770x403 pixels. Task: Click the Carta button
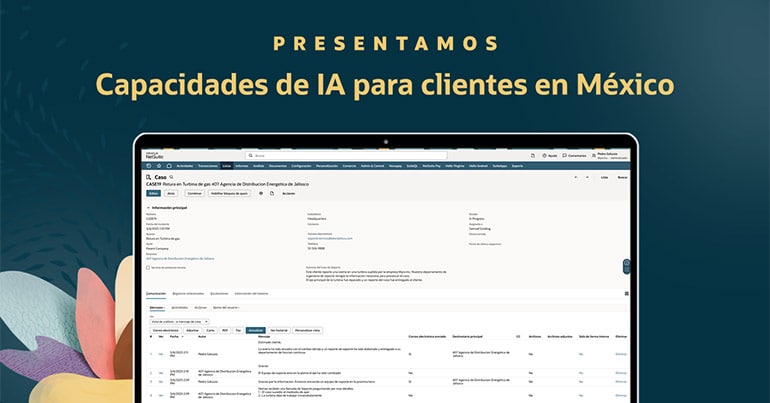tap(211, 330)
